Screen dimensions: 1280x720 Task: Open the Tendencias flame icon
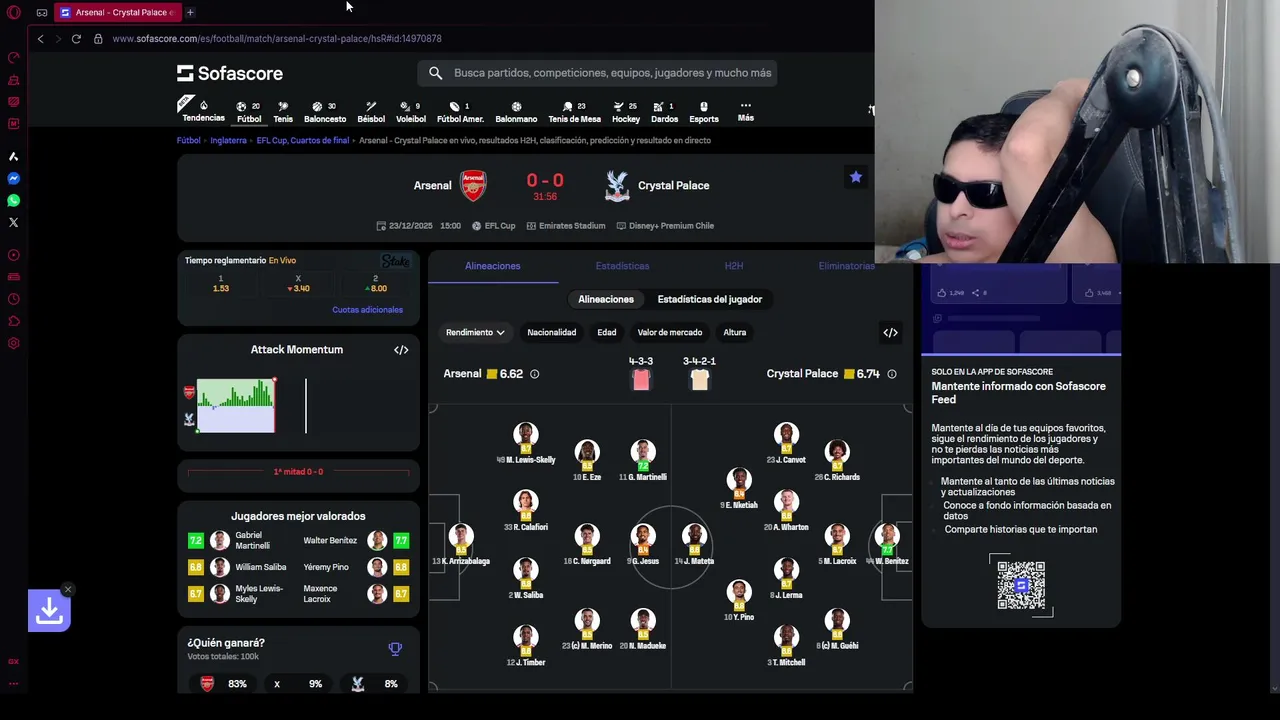coord(203,105)
